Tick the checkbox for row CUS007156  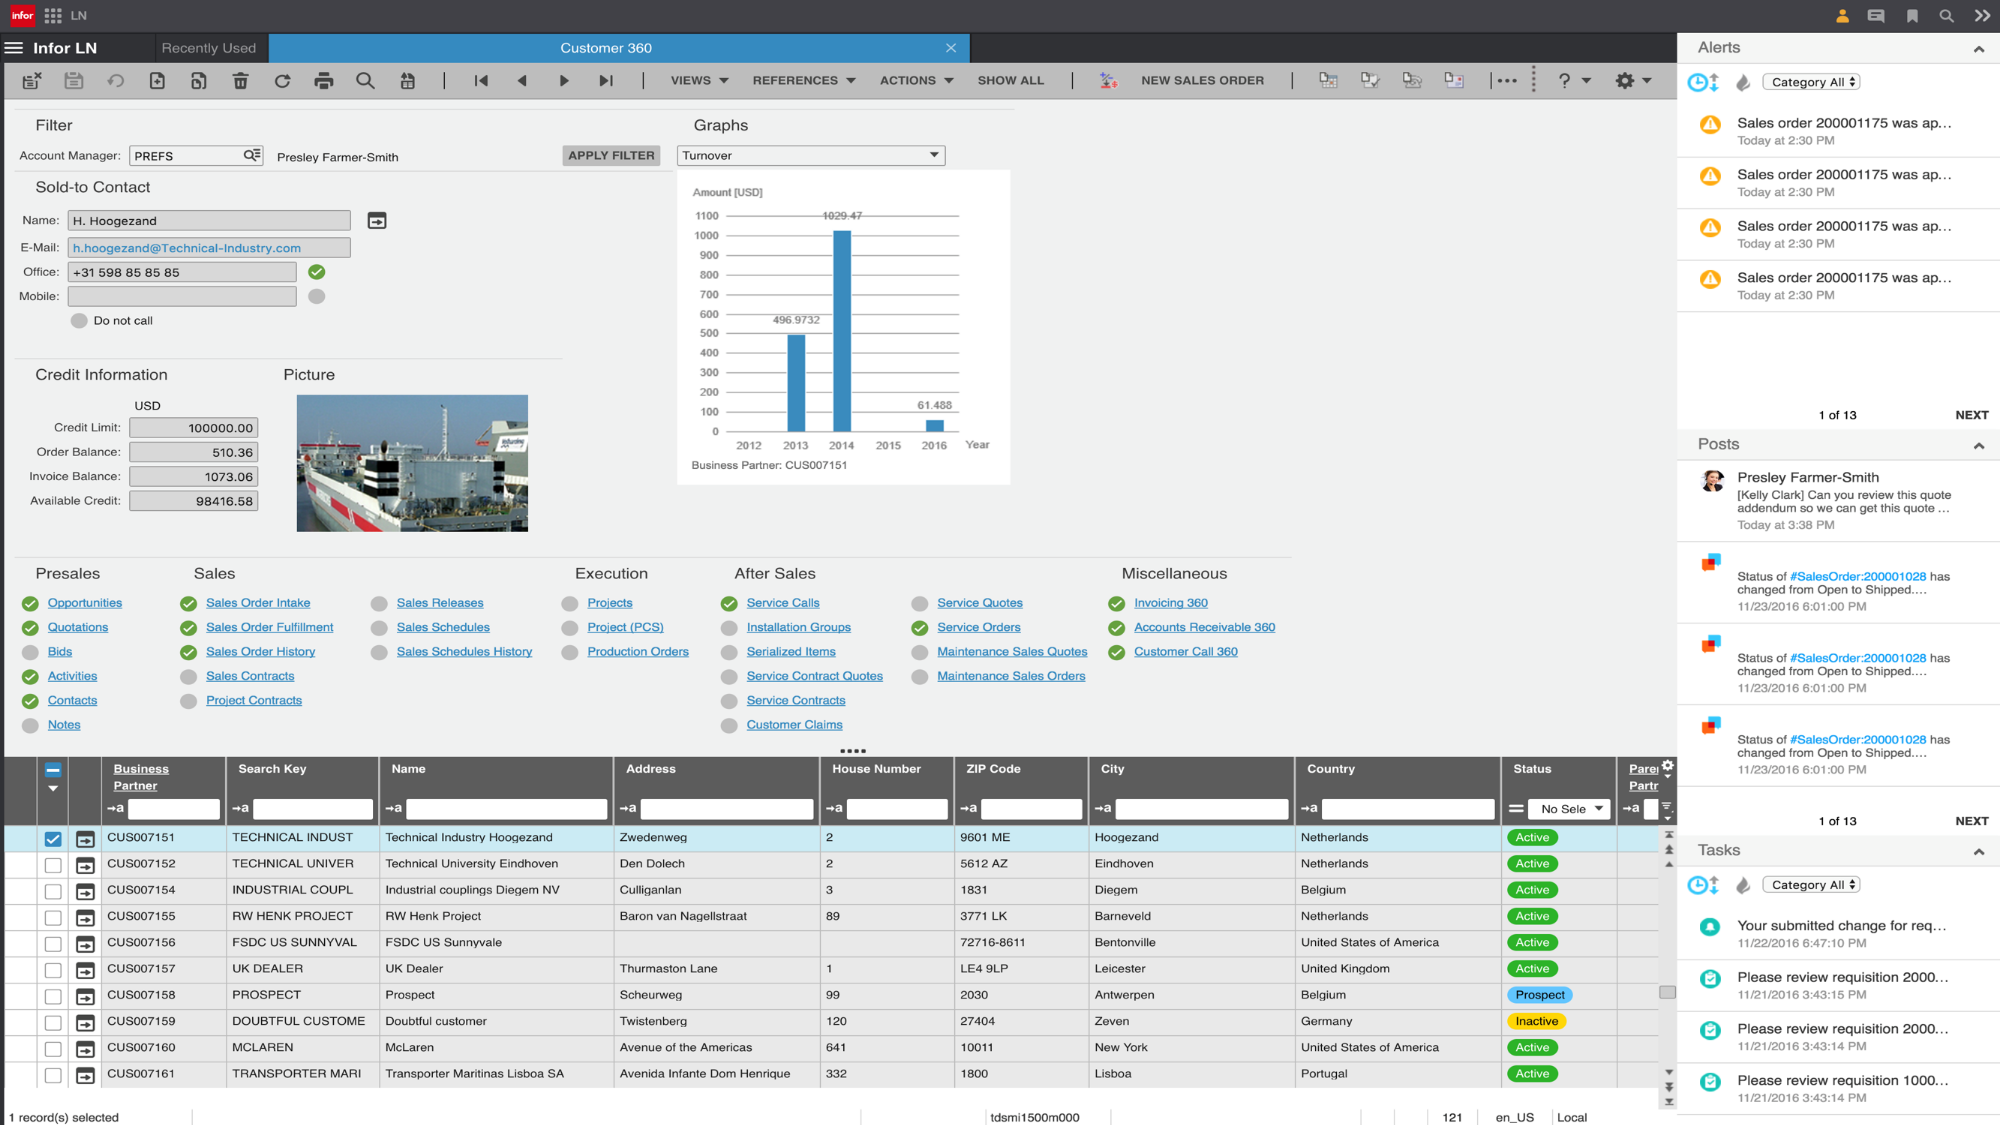point(53,944)
